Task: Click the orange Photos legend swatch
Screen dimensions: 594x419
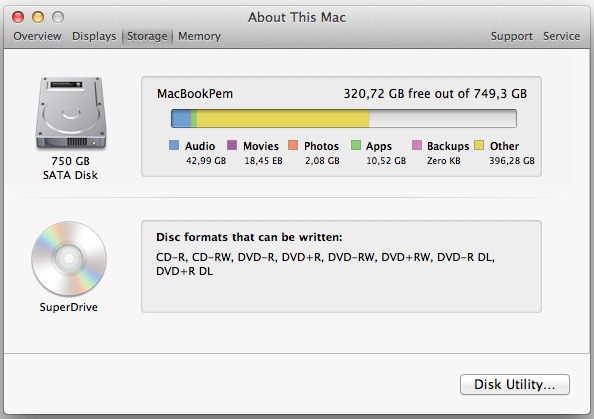Action: (293, 145)
